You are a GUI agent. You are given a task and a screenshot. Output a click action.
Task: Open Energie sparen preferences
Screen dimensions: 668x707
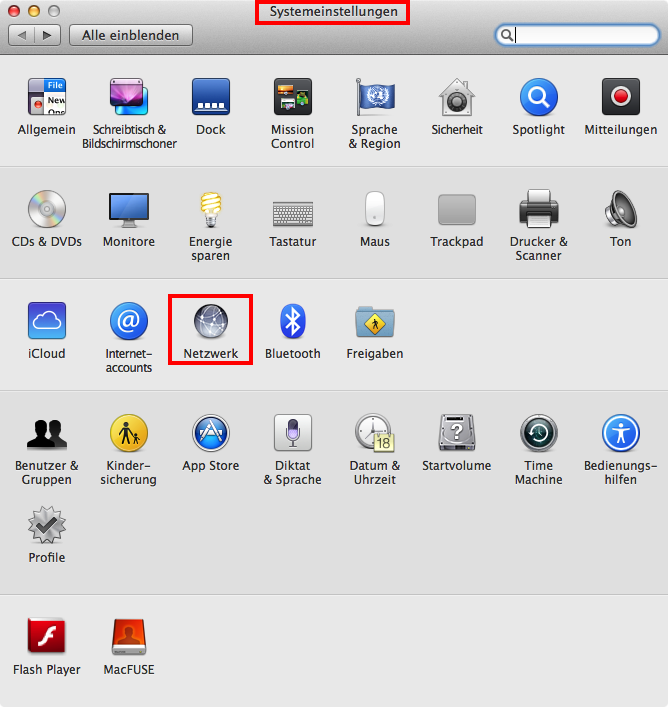(210, 210)
